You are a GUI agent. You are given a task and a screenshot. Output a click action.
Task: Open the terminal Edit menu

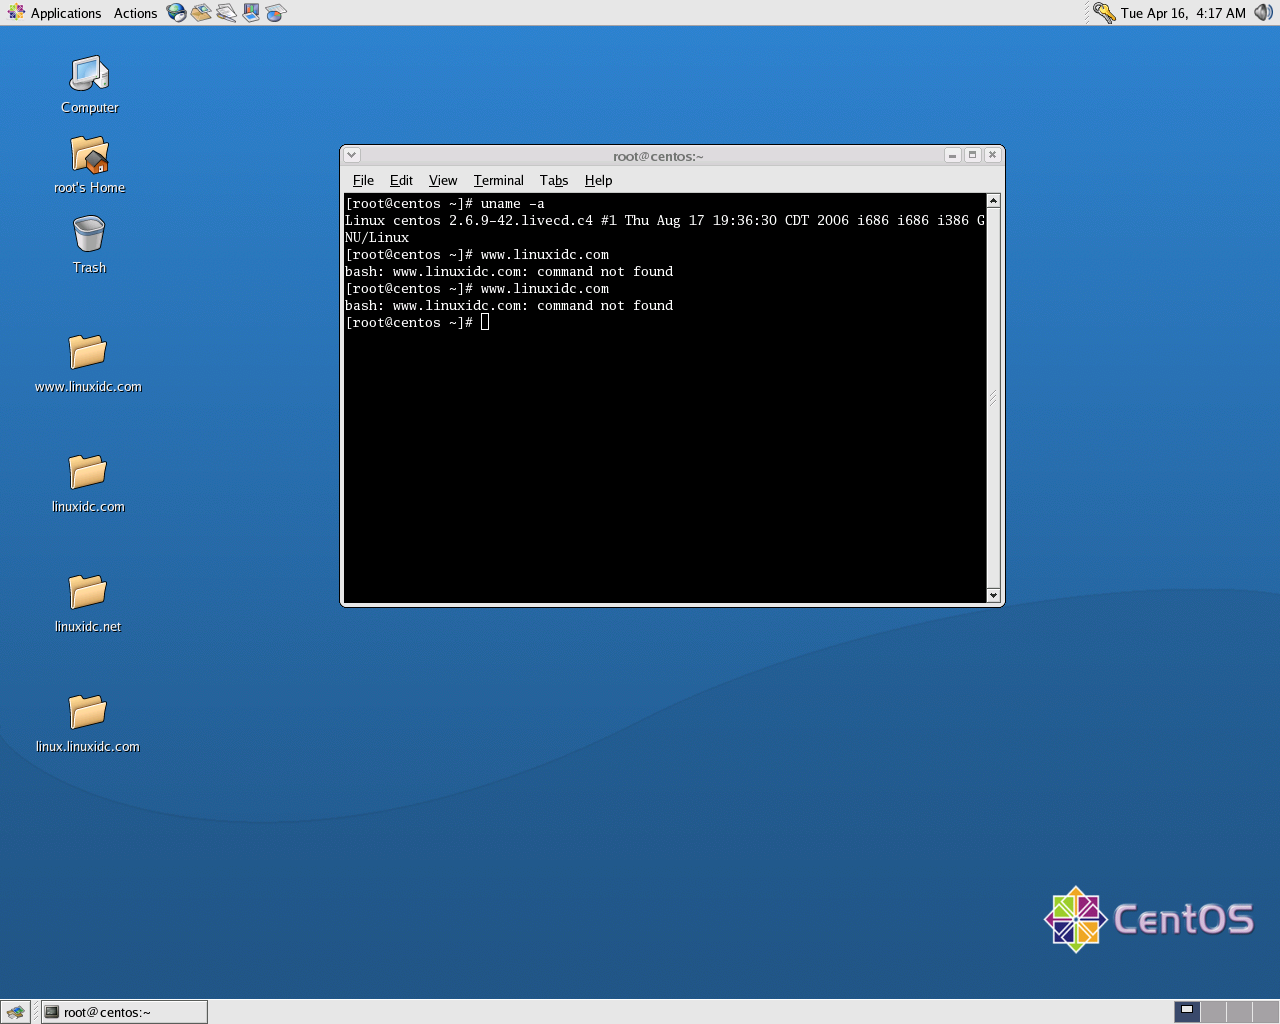401,180
